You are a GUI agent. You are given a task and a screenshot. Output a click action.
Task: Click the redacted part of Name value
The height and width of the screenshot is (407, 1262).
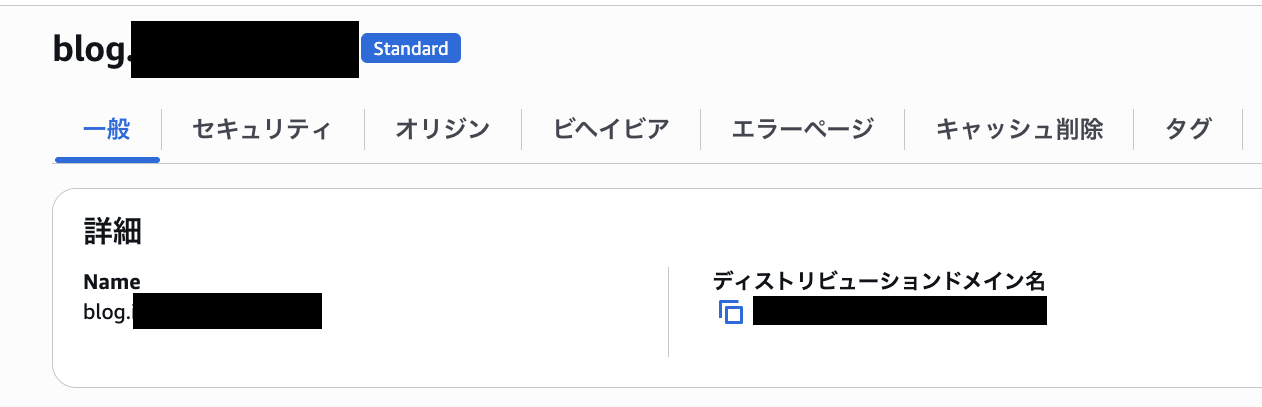click(x=227, y=312)
